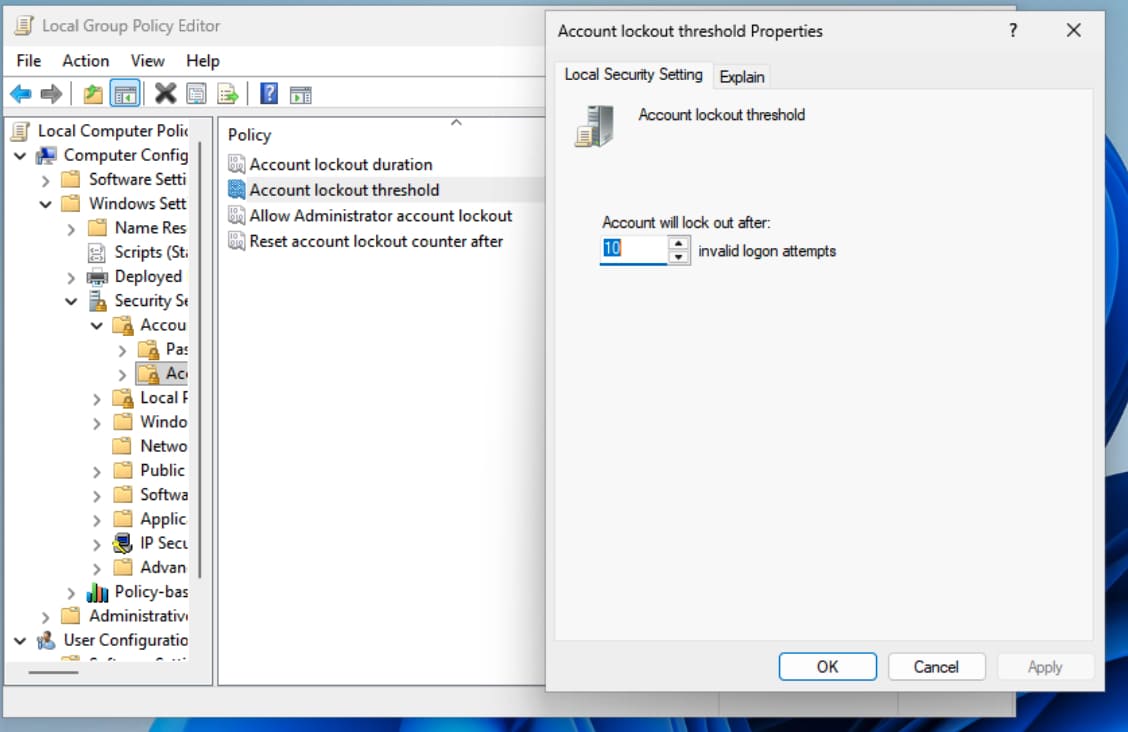Click the Back navigation arrow

21,93
